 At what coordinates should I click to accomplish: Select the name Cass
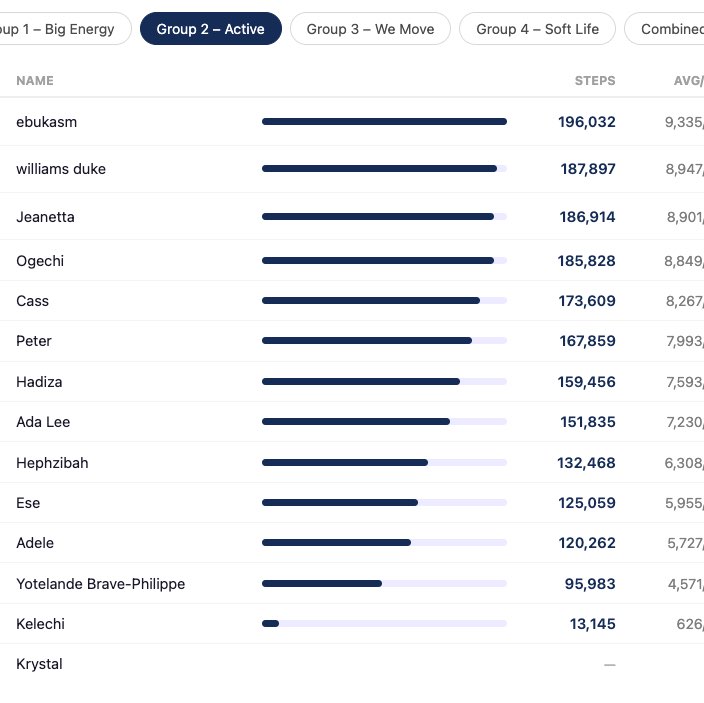(32, 301)
